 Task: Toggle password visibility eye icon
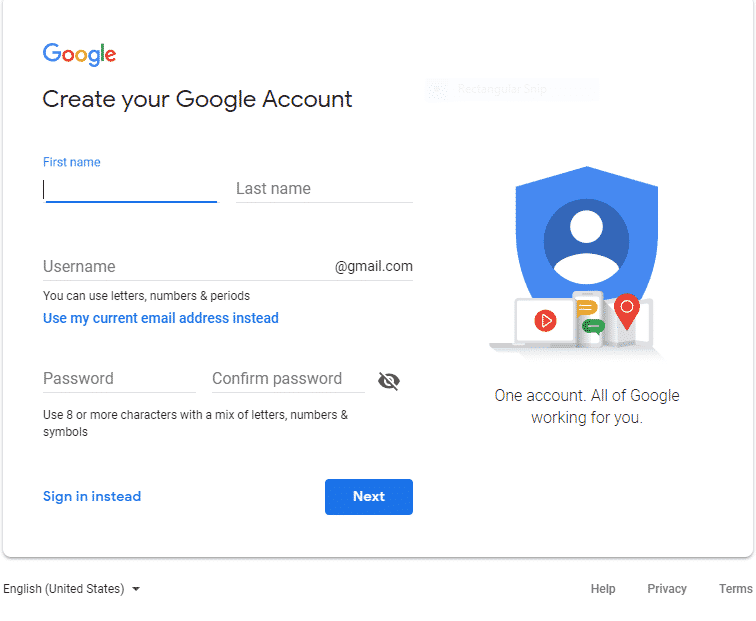point(389,380)
